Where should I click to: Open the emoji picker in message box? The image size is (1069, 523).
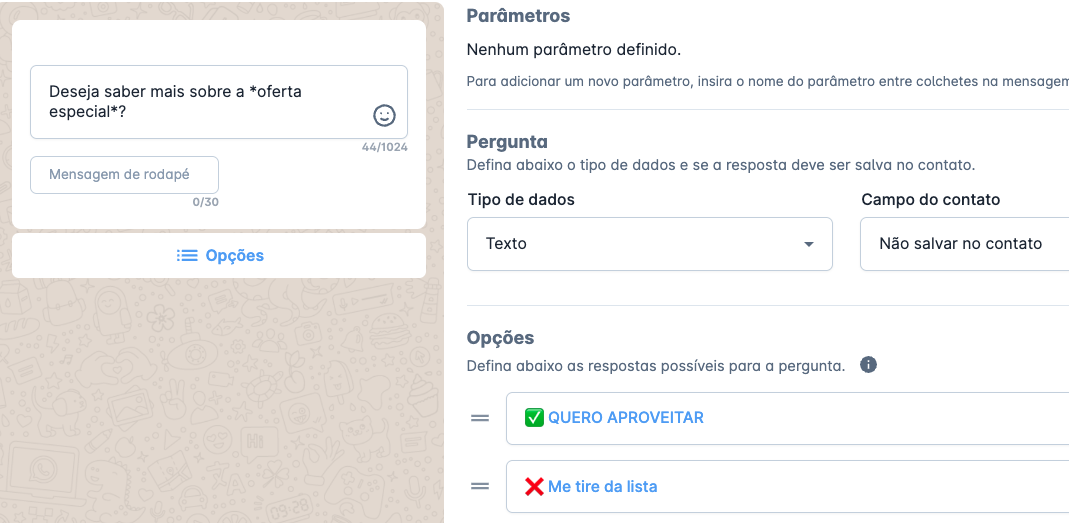pos(385,115)
